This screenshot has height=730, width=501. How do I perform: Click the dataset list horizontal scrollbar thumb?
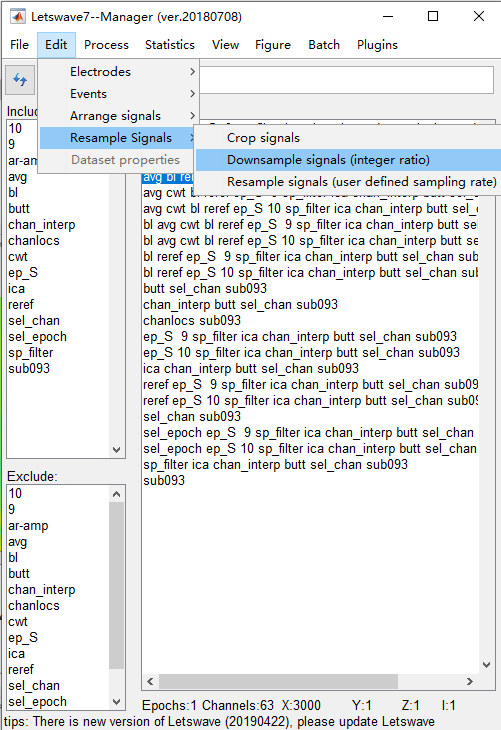[x=278, y=682]
